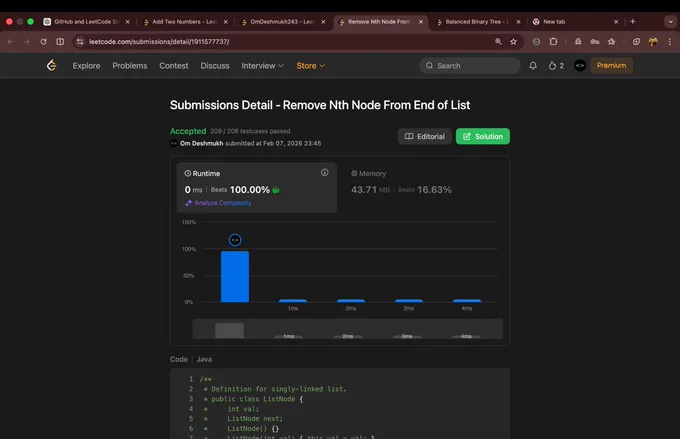Close the GitHub and LeetCode tab
This screenshot has width=680, height=439.
[x=128, y=22]
